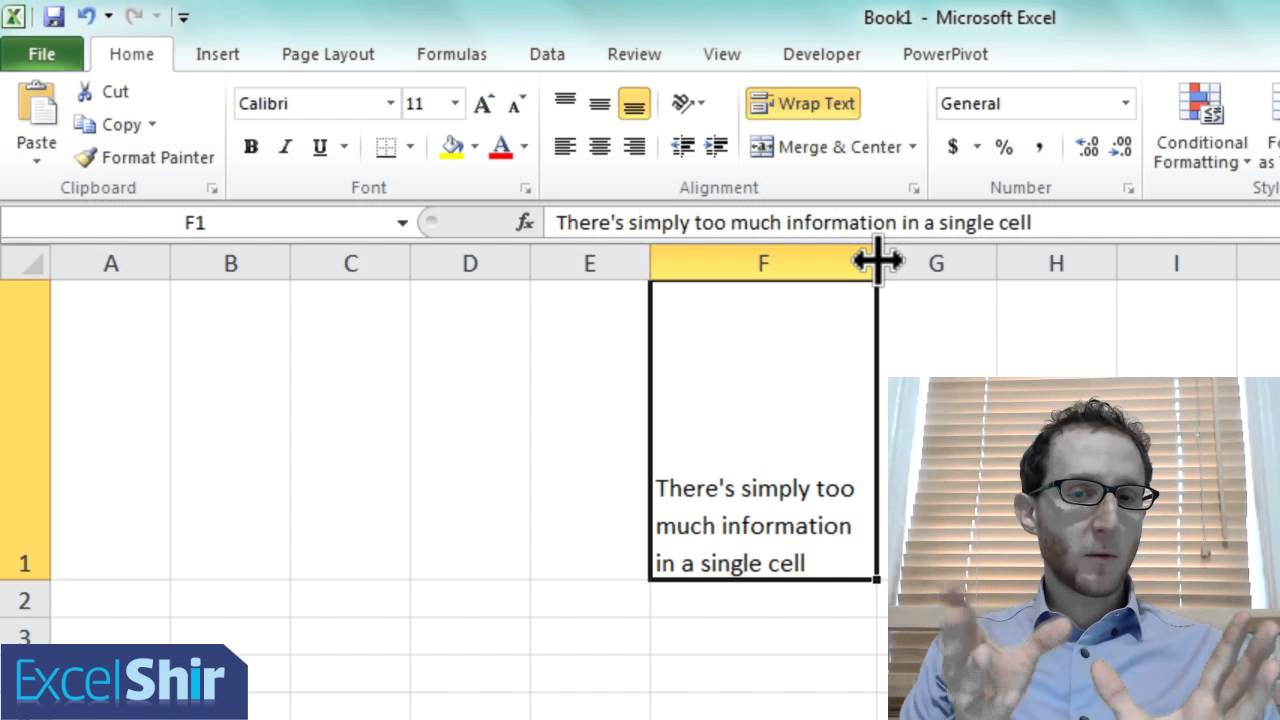1280x720 pixels.
Task: Open the General number format dropdown
Action: [x=1125, y=104]
